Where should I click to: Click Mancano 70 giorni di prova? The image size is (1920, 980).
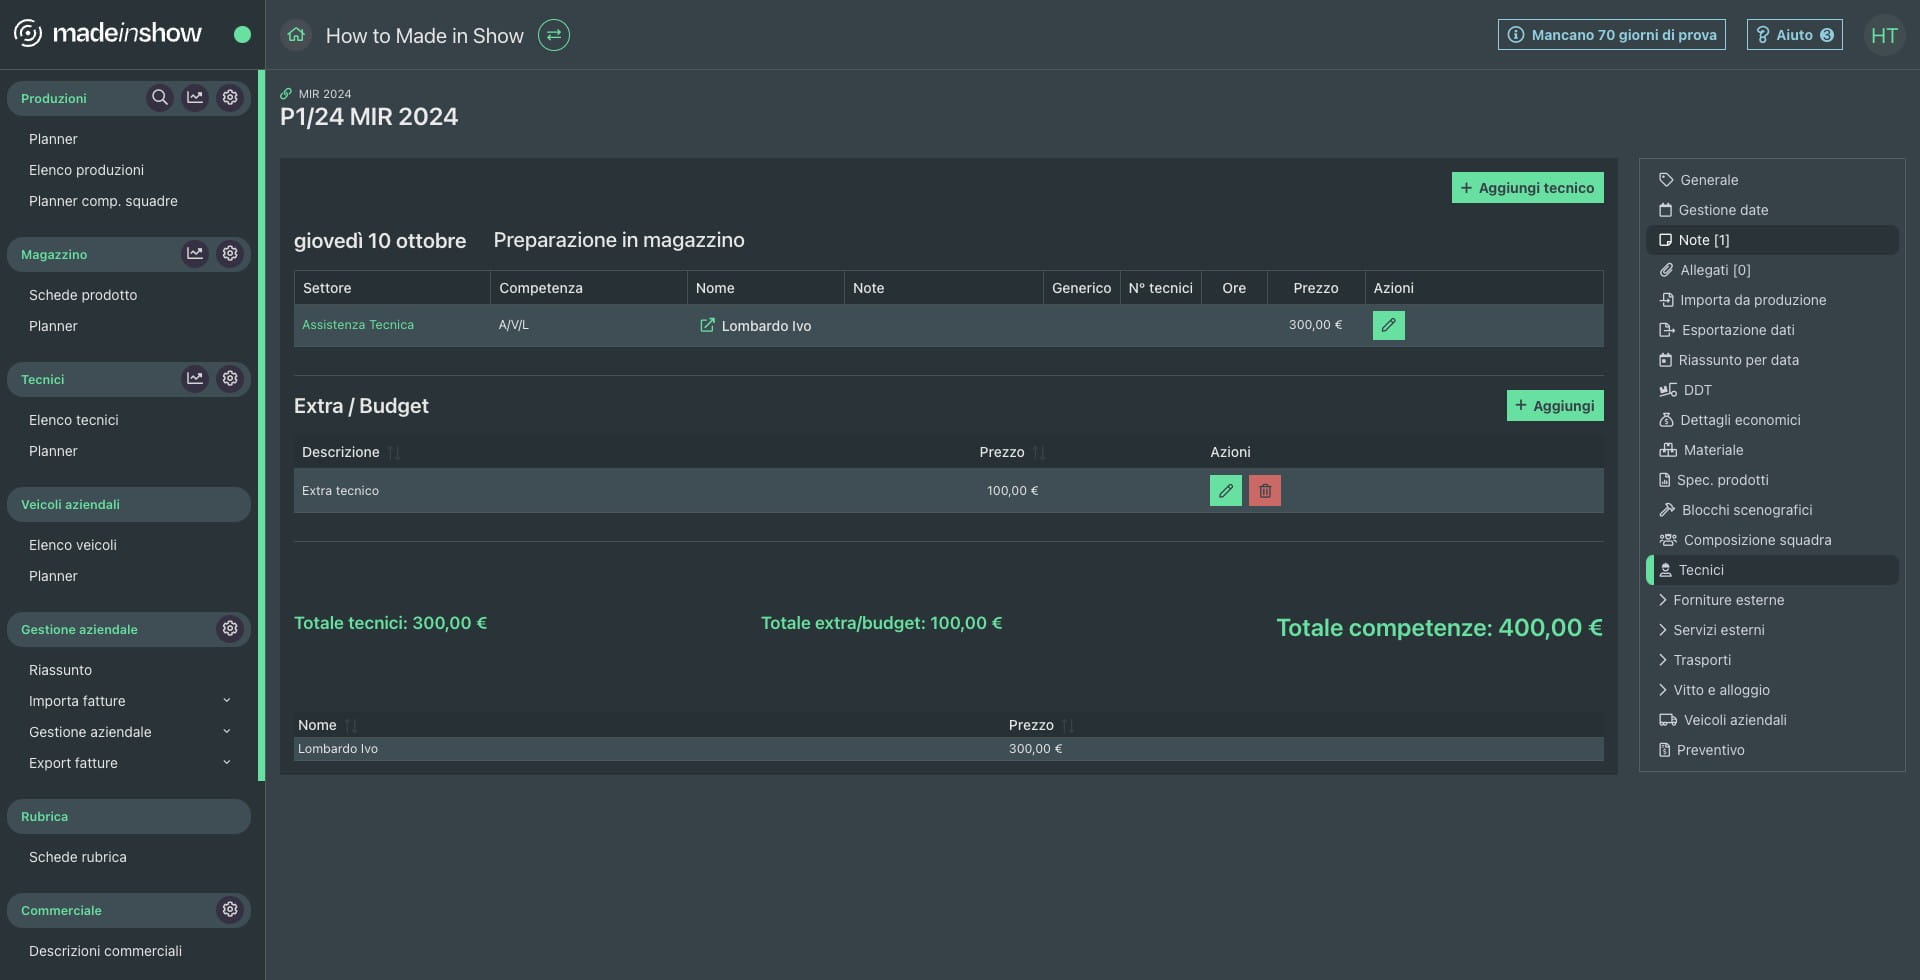1611,35
